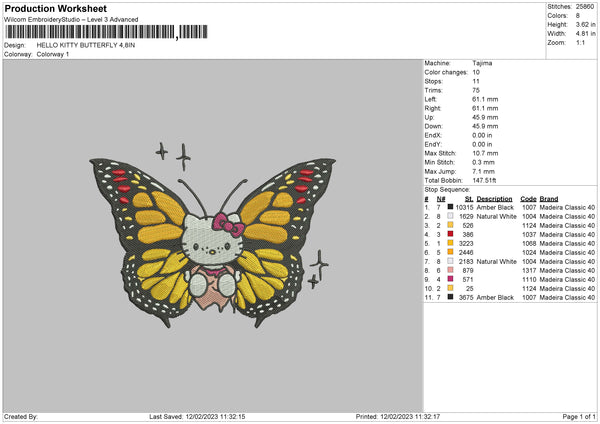This screenshot has height=424, width=600.
Task: Click 'Wilcom EmbroideryStudio – Level 3 Advanced' text
Action: pos(71,20)
